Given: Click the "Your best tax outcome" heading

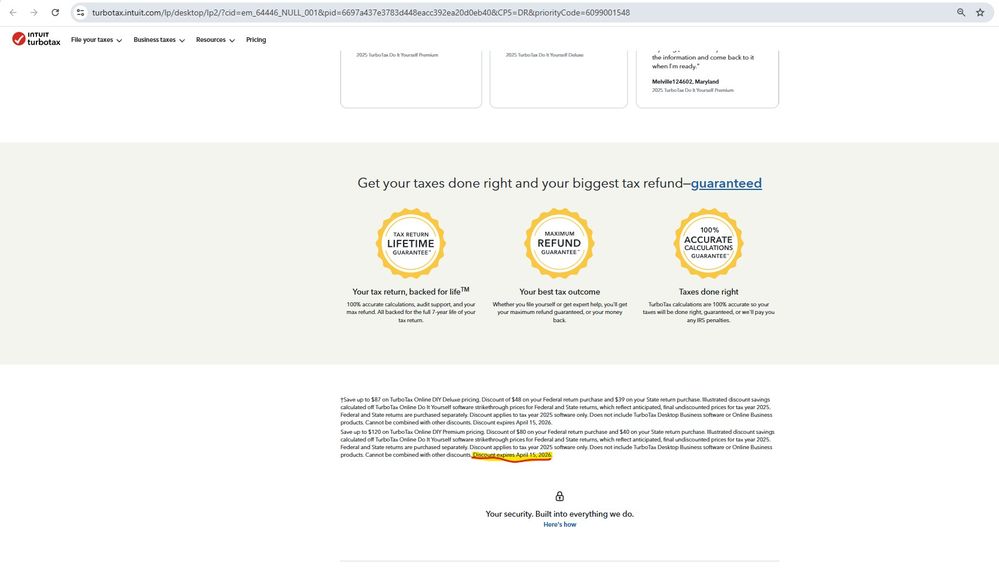Looking at the screenshot, I should (559, 292).
